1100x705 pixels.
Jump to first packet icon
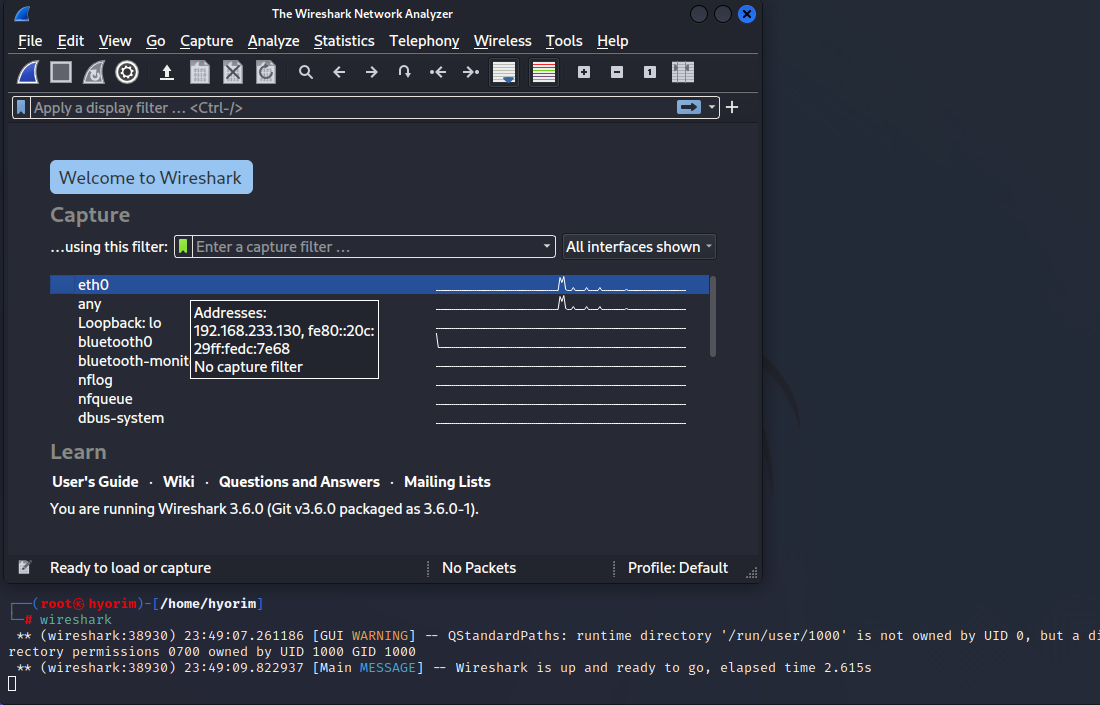[438, 72]
